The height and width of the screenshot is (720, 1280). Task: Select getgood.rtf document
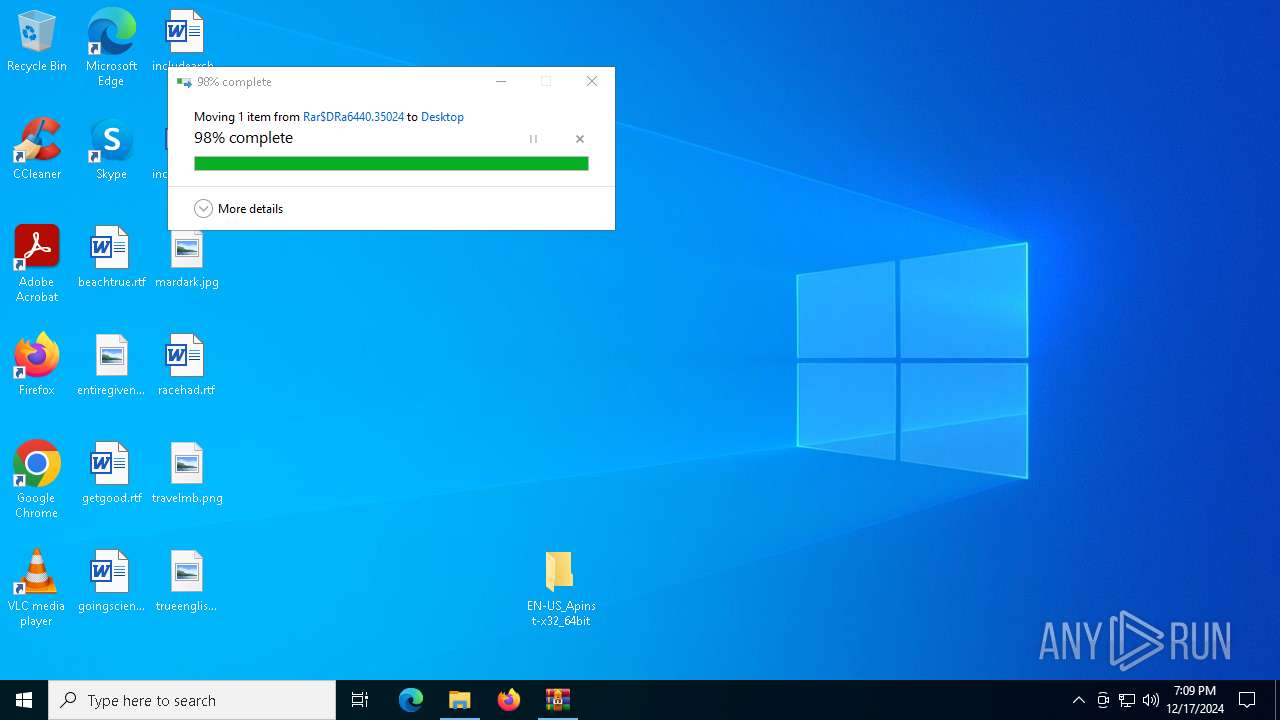[111, 473]
